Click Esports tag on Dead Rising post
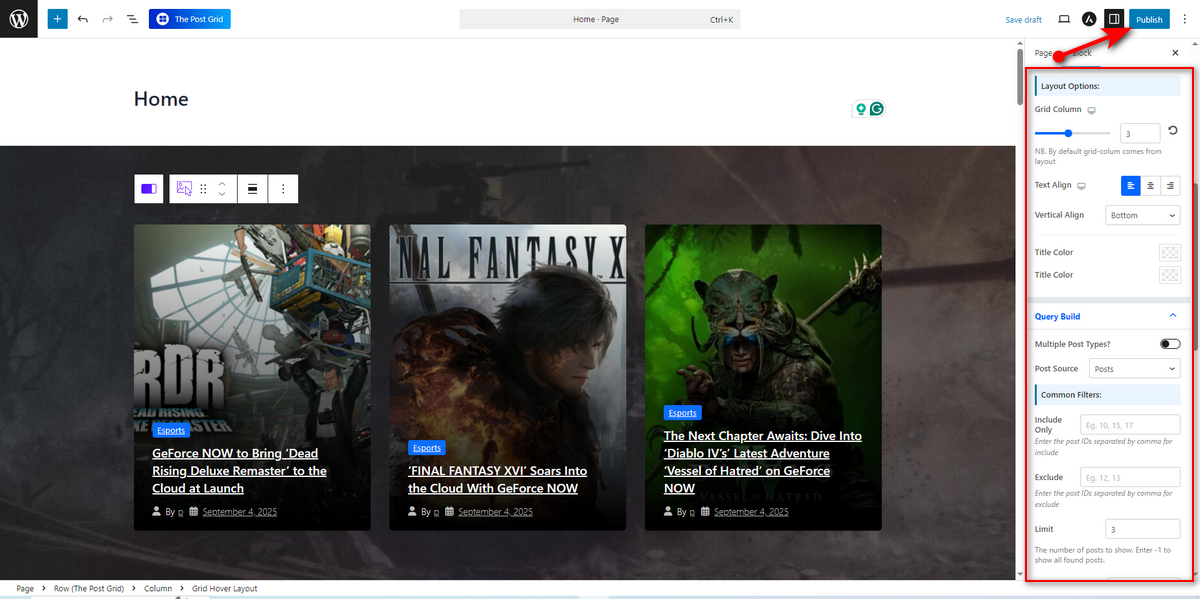This screenshot has width=1200, height=599. point(171,431)
